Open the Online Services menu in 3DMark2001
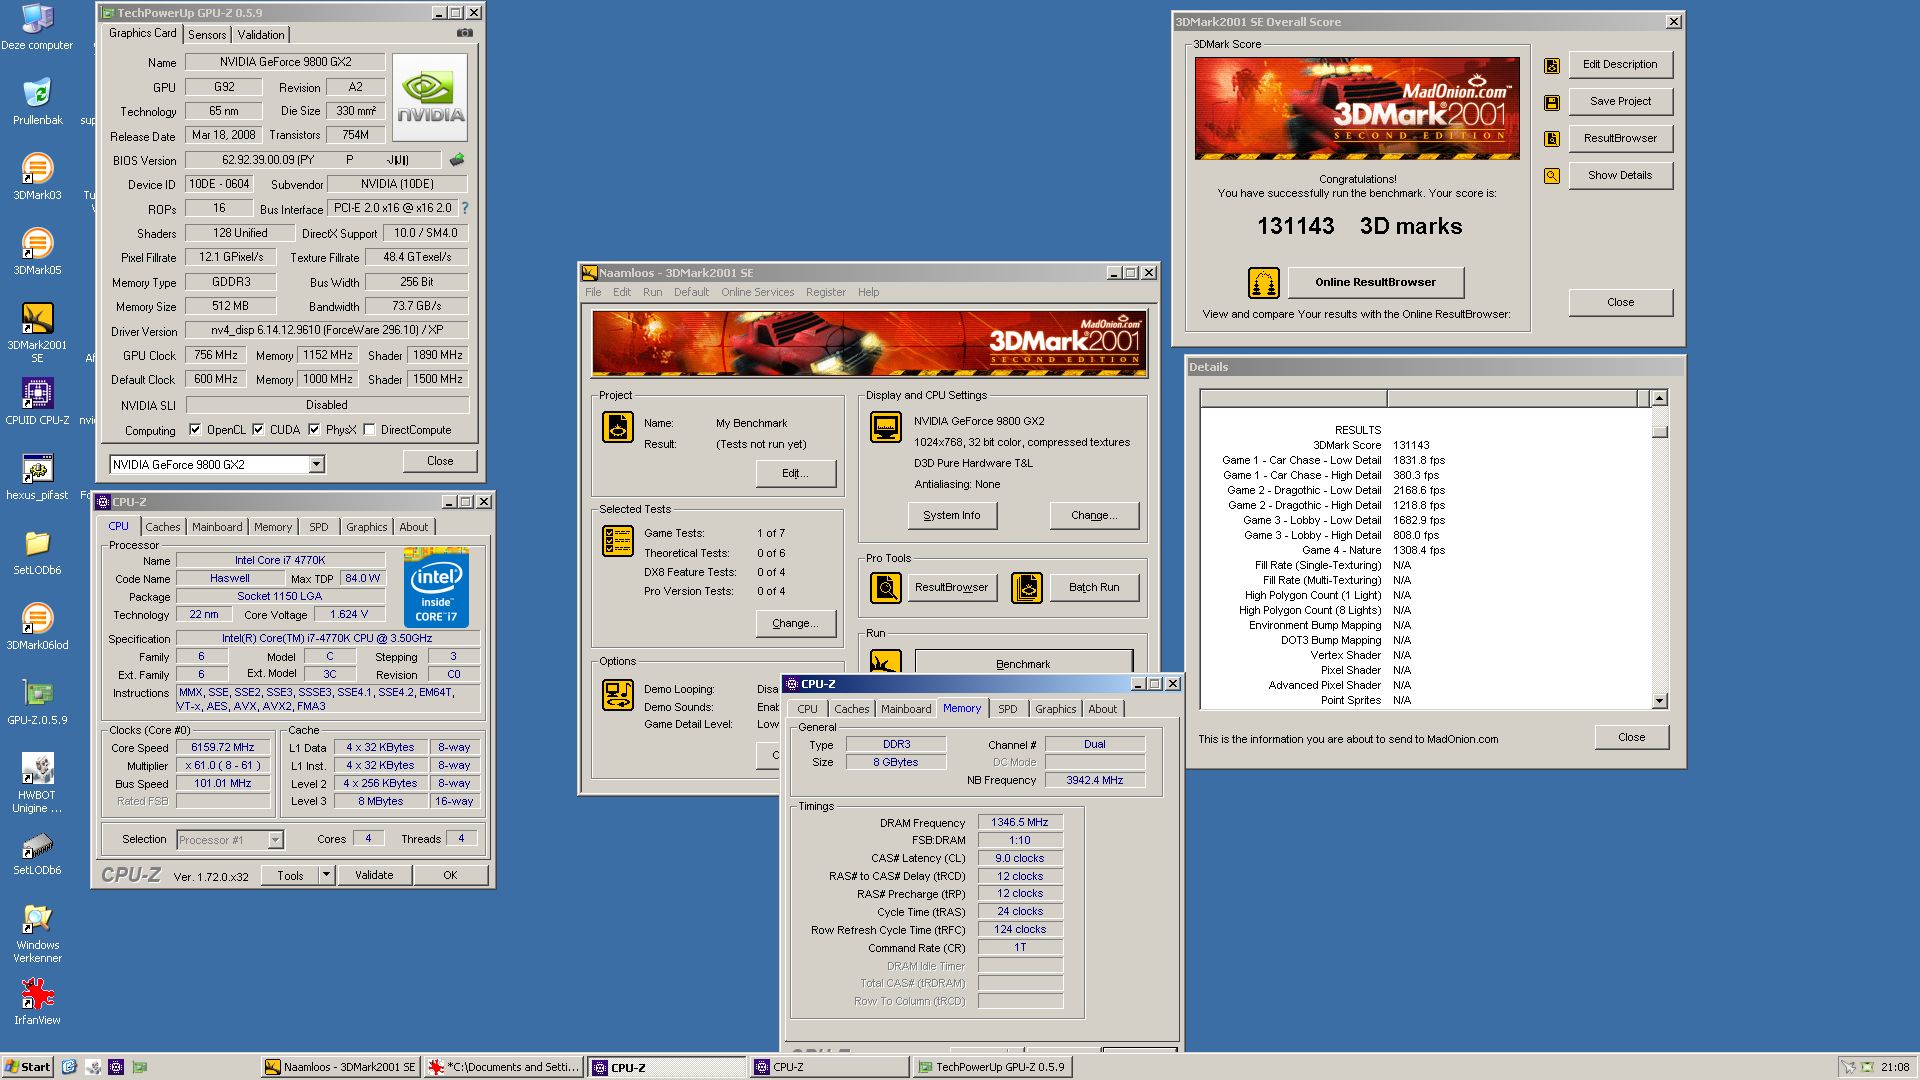The image size is (1920, 1080). (757, 292)
